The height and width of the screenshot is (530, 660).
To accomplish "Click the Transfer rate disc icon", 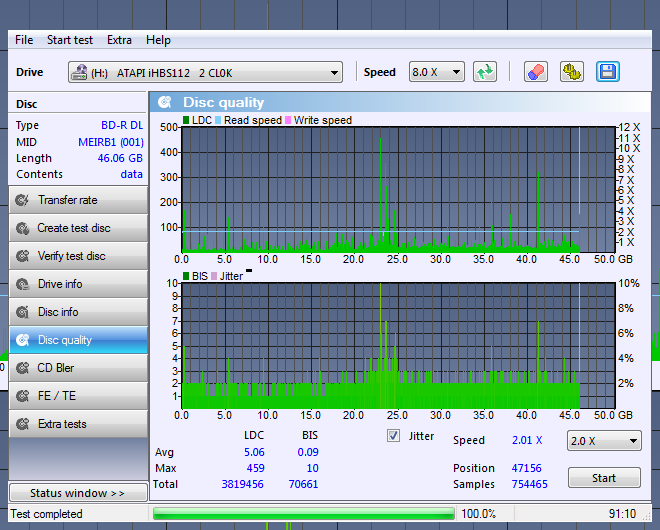I will [x=22, y=200].
